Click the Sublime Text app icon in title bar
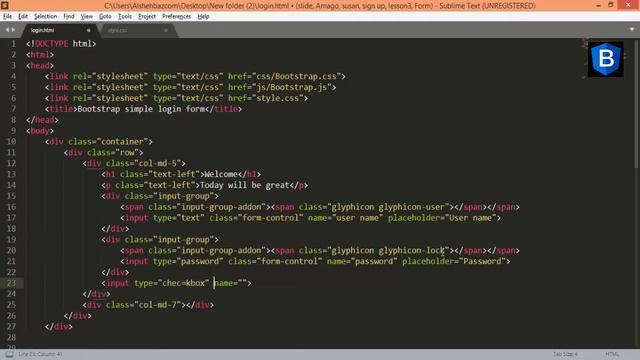 coord(5,5)
